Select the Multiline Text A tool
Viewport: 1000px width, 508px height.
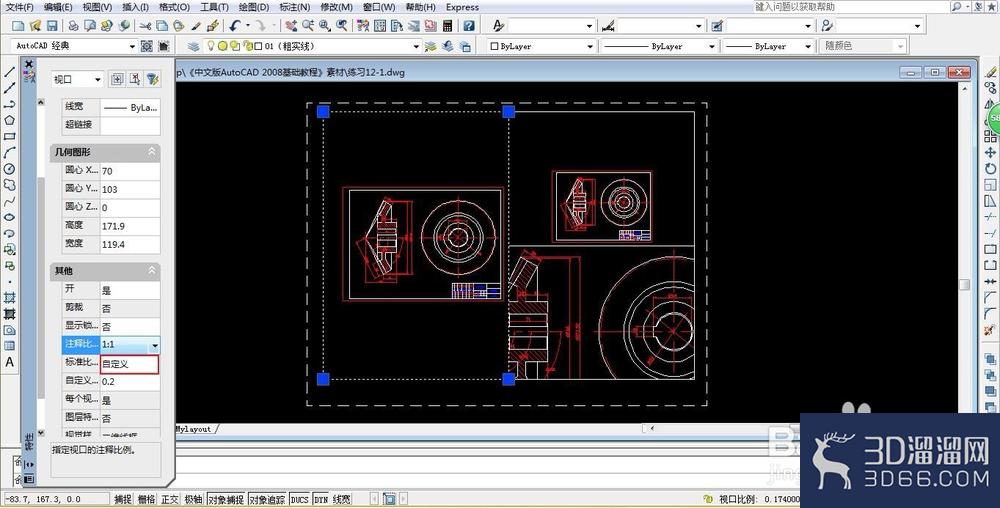[x=10, y=362]
